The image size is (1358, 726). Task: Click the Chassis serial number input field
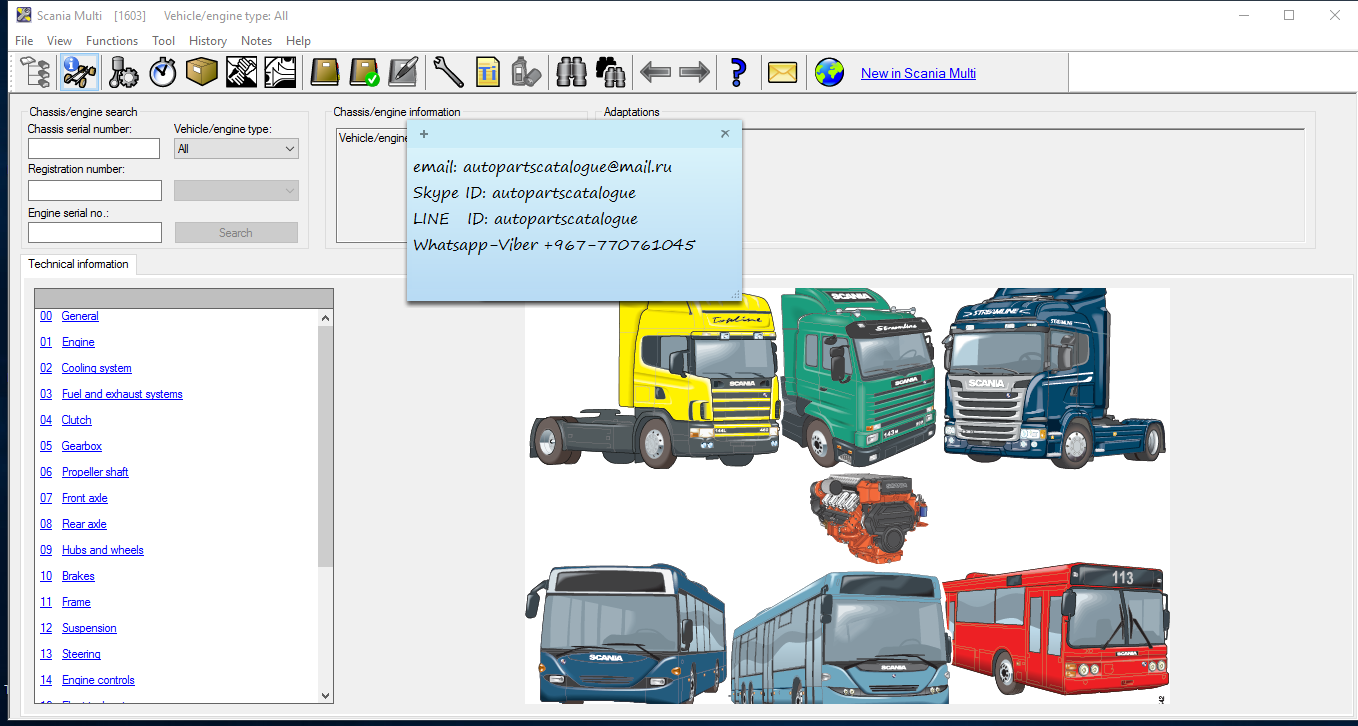point(94,149)
